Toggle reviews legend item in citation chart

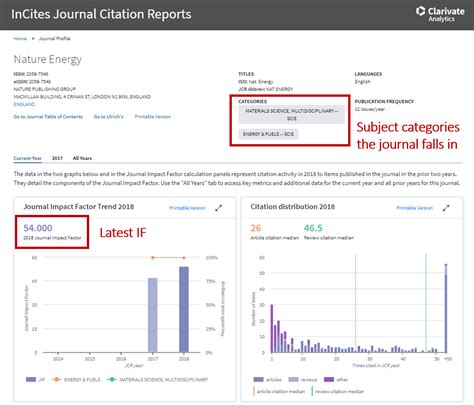(x=303, y=379)
